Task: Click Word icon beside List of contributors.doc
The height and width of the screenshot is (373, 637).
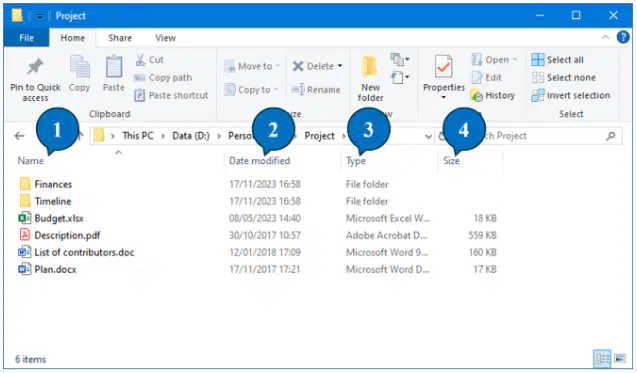Action: pyautogui.click(x=24, y=252)
